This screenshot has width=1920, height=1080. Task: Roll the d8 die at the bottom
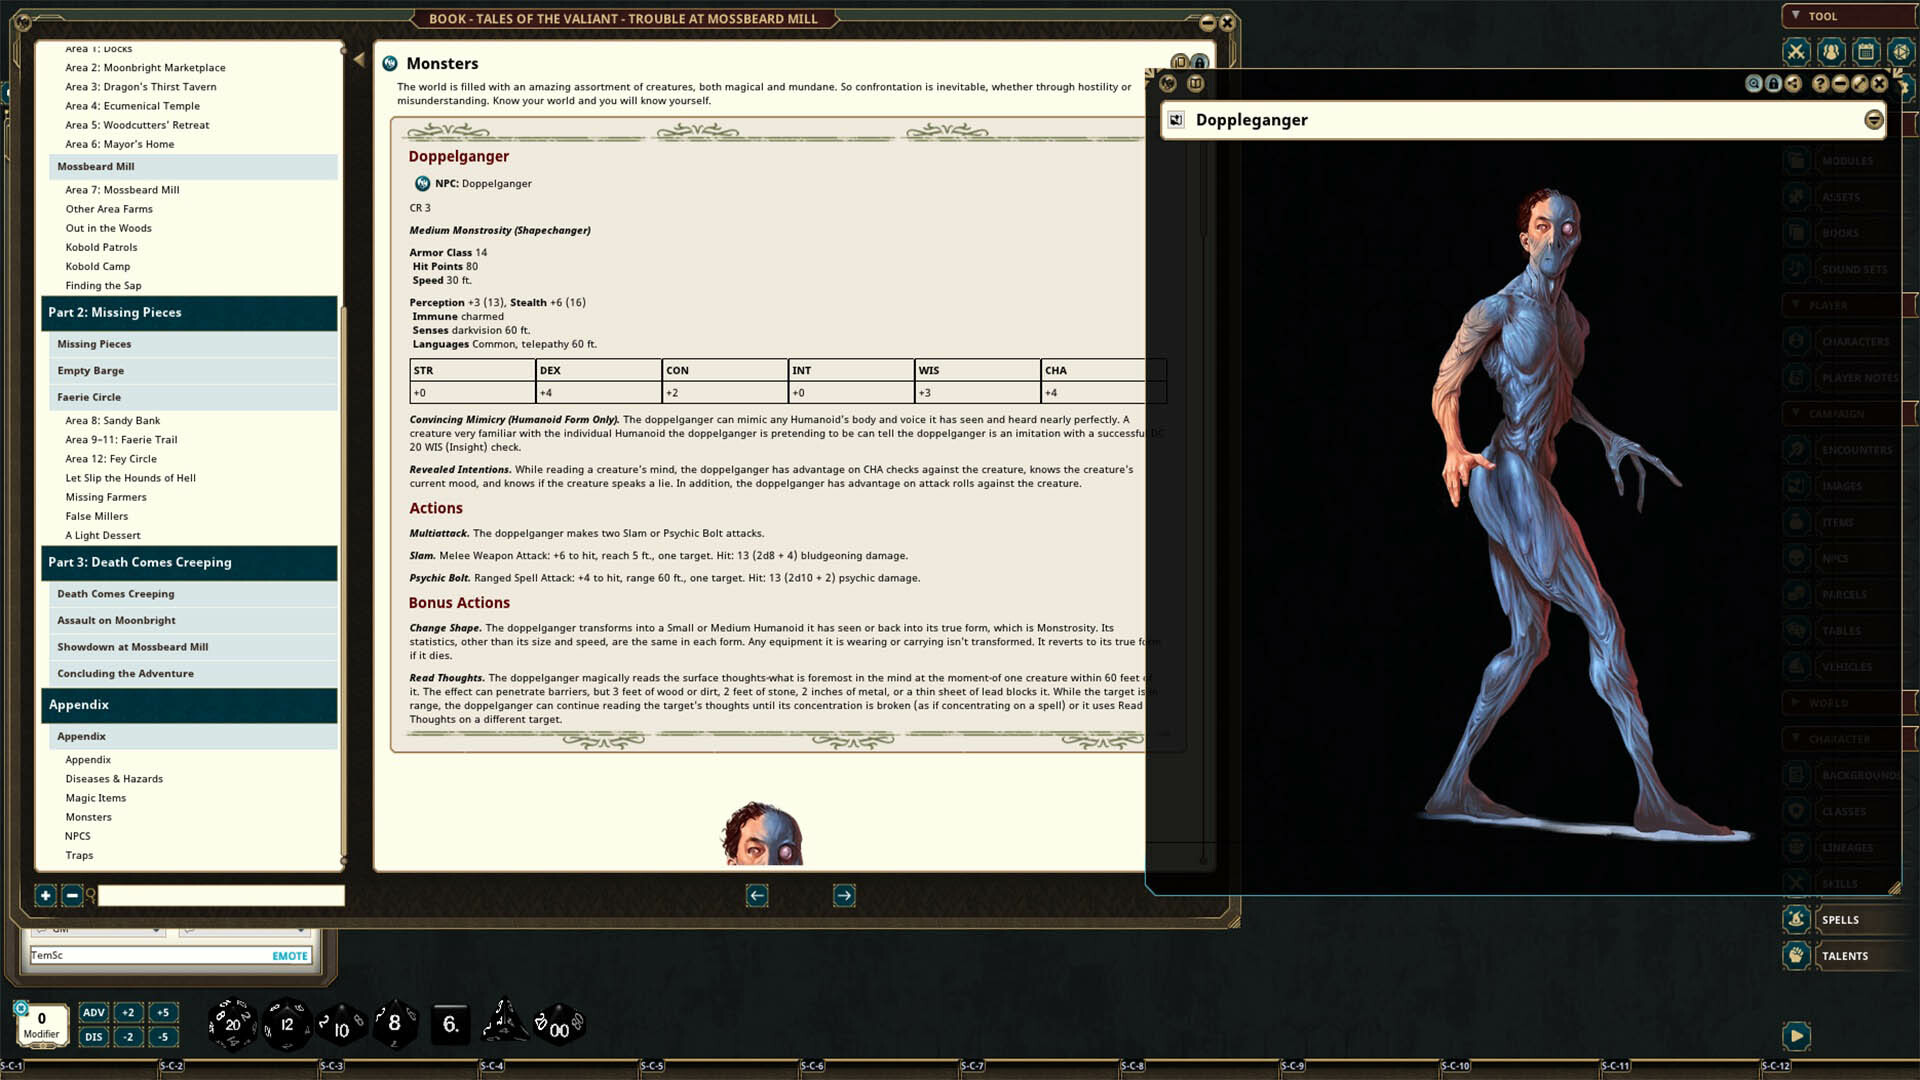(x=396, y=1022)
